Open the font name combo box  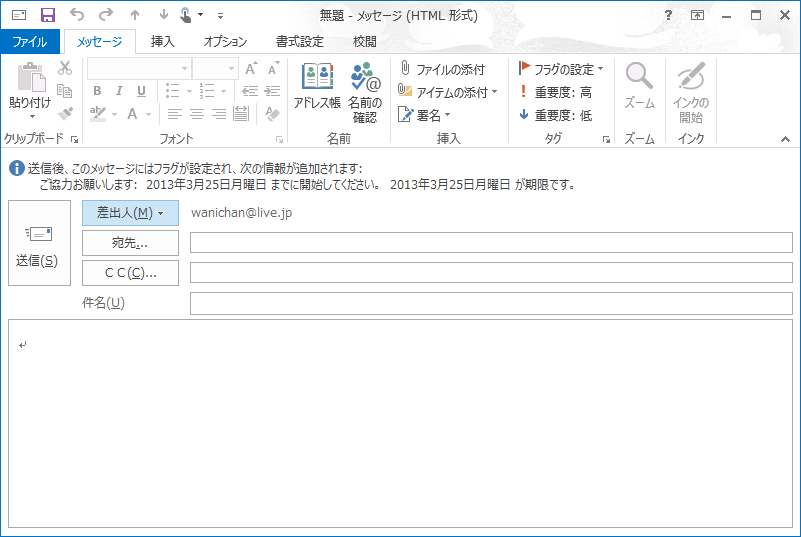[139, 68]
